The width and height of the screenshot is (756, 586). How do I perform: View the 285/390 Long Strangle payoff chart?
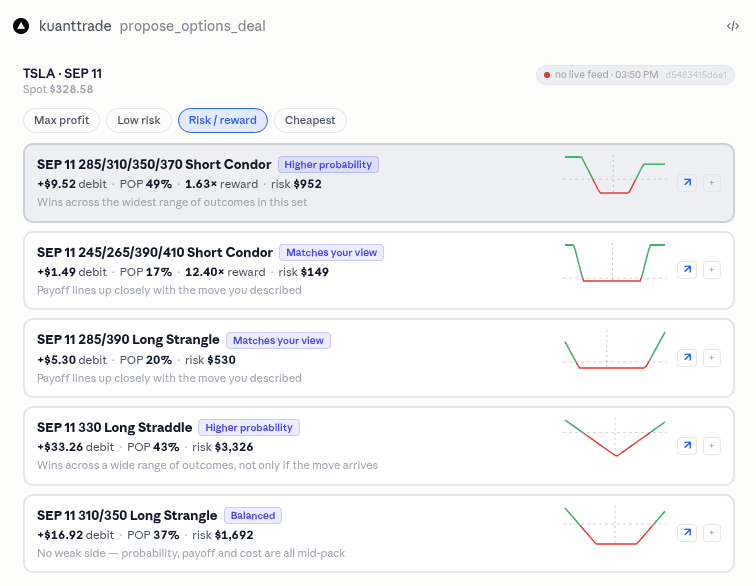615,350
